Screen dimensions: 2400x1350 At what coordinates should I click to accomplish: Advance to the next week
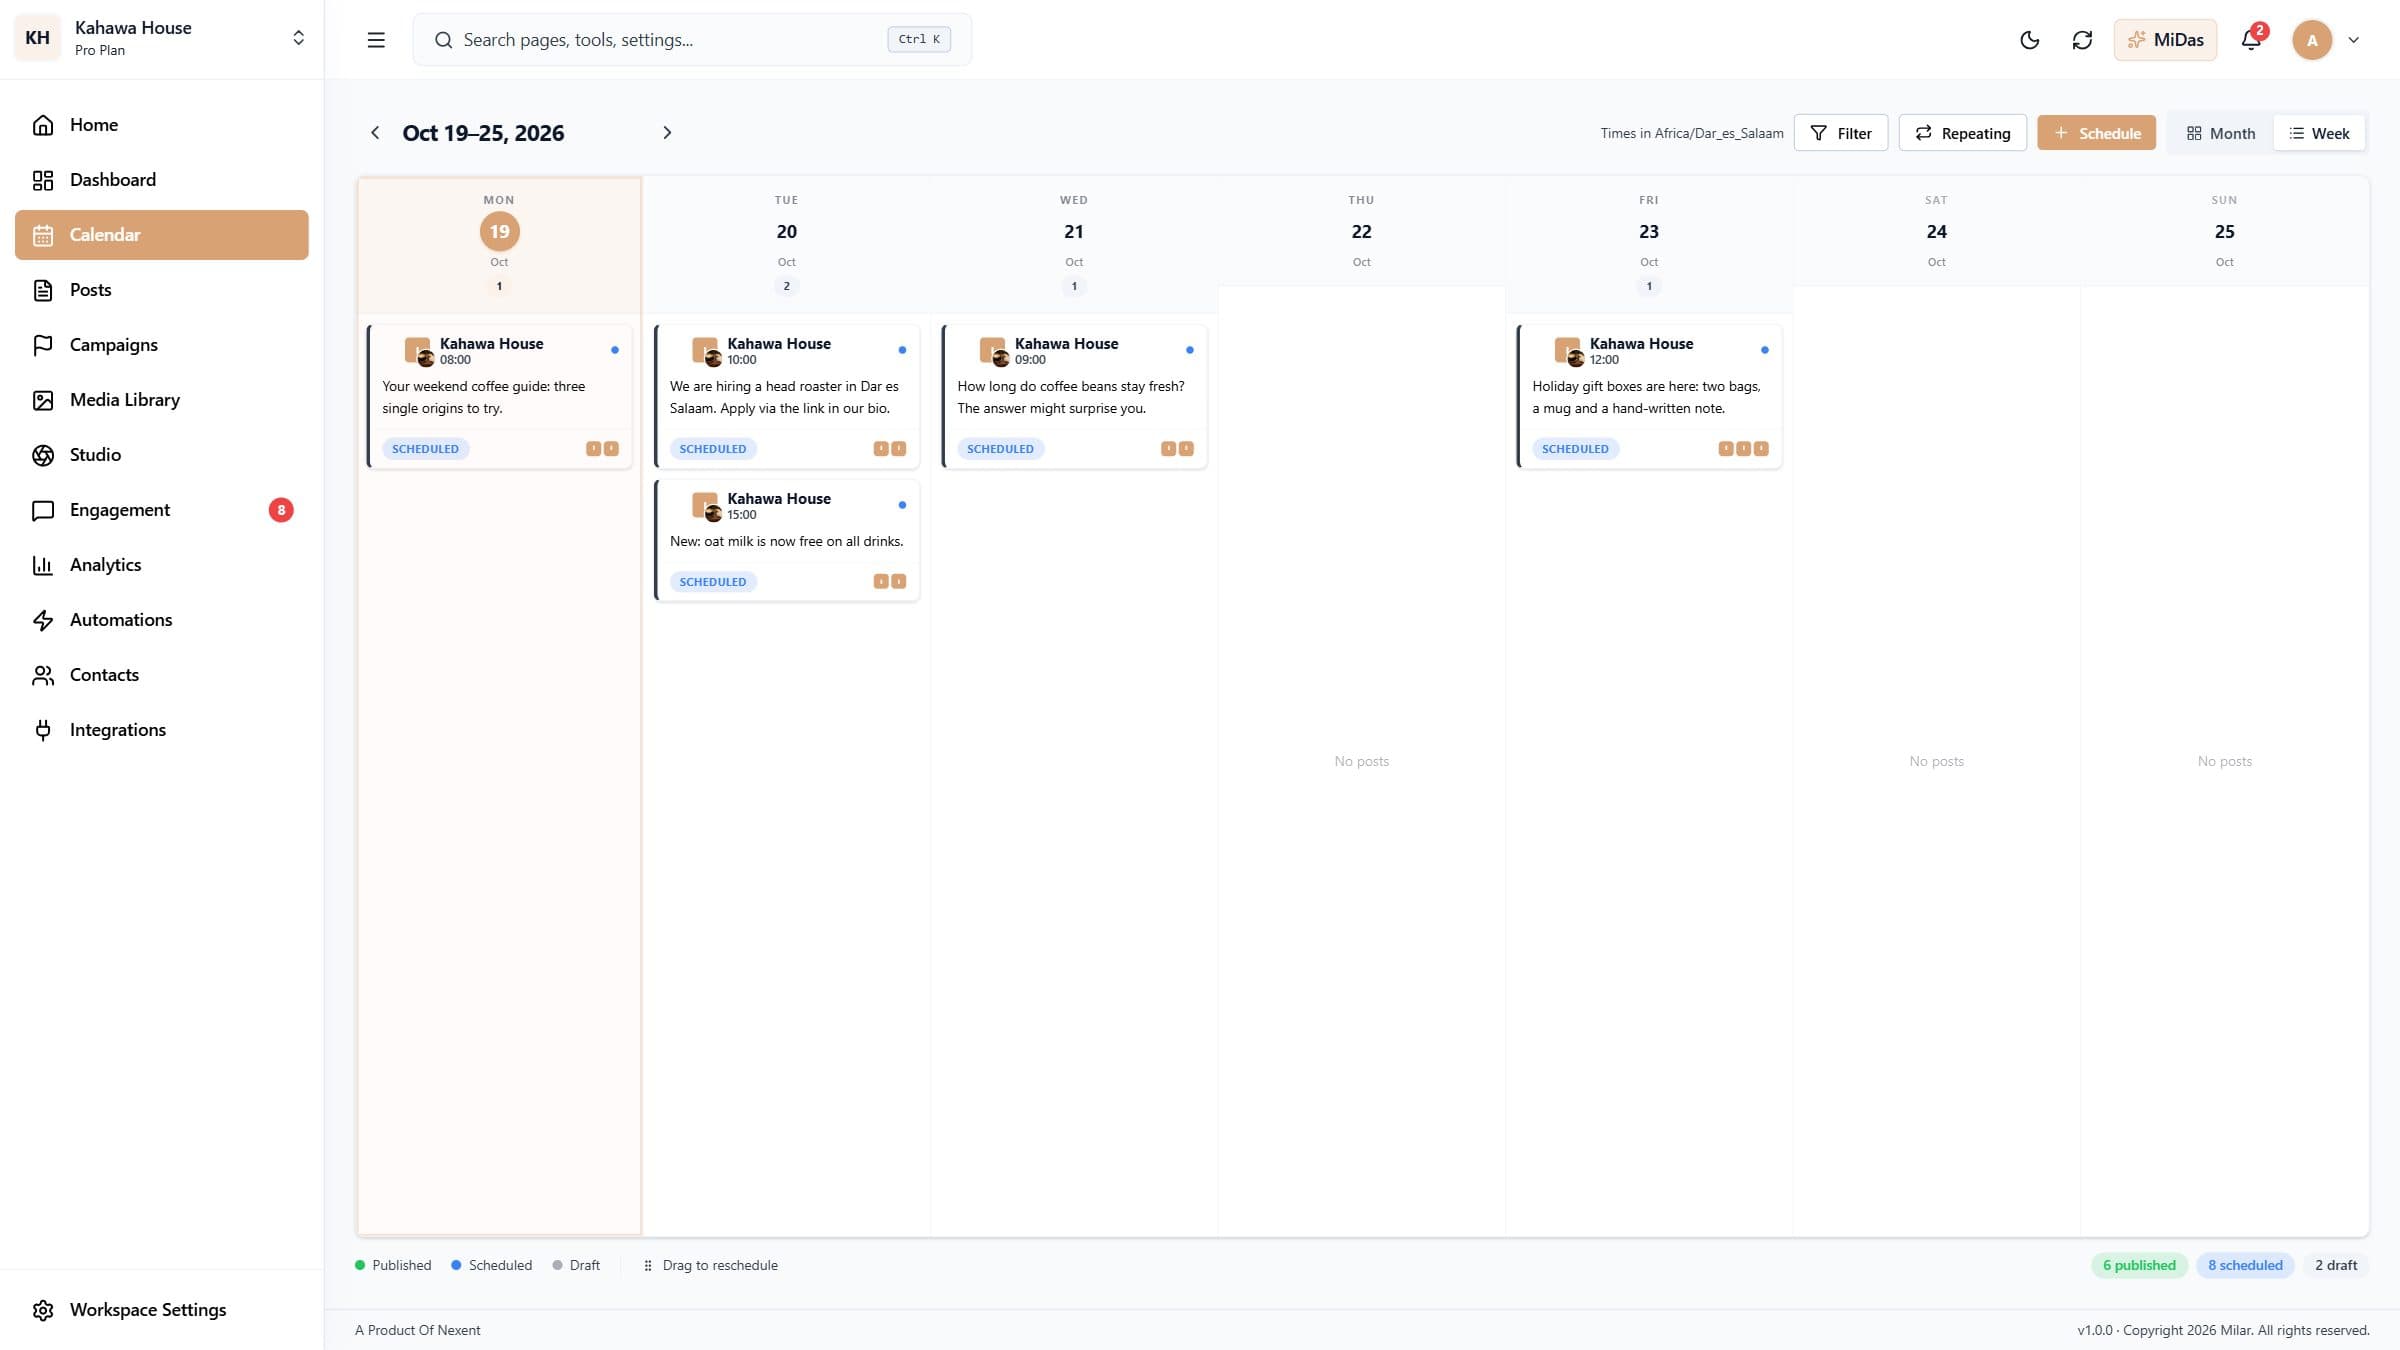tap(667, 133)
